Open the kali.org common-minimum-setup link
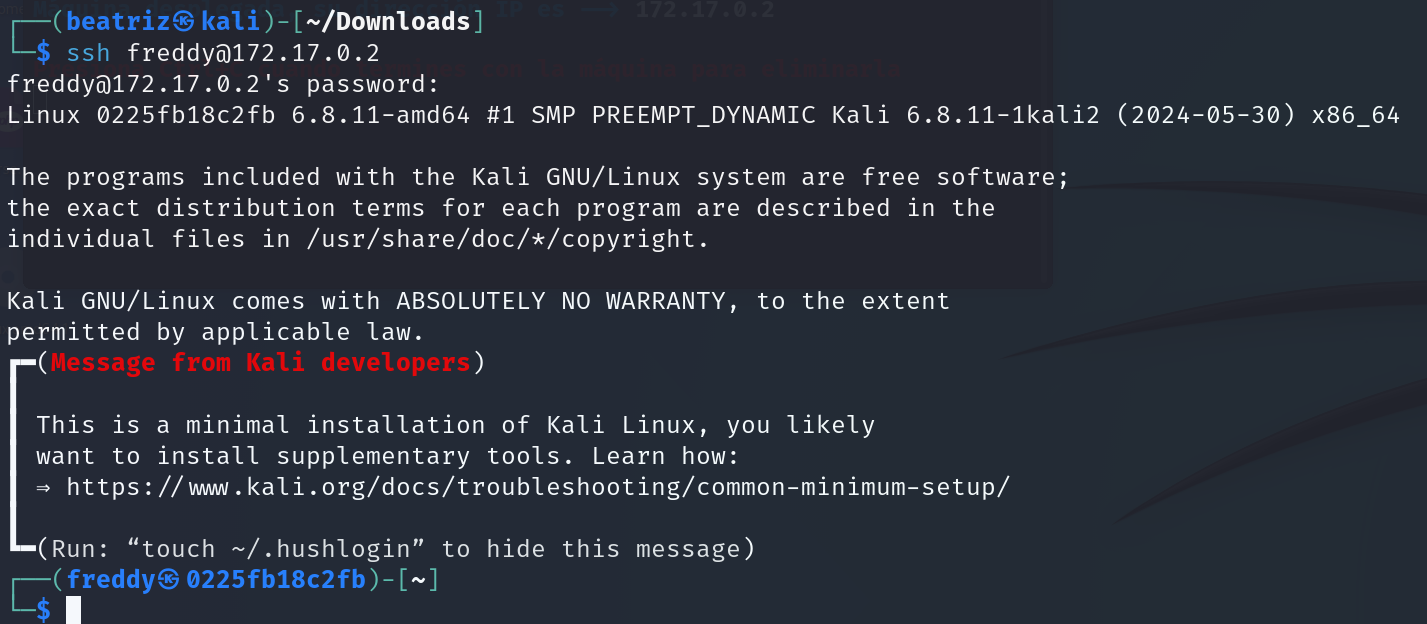This screenshot has height=624, width=1427. tap(539, 487)
